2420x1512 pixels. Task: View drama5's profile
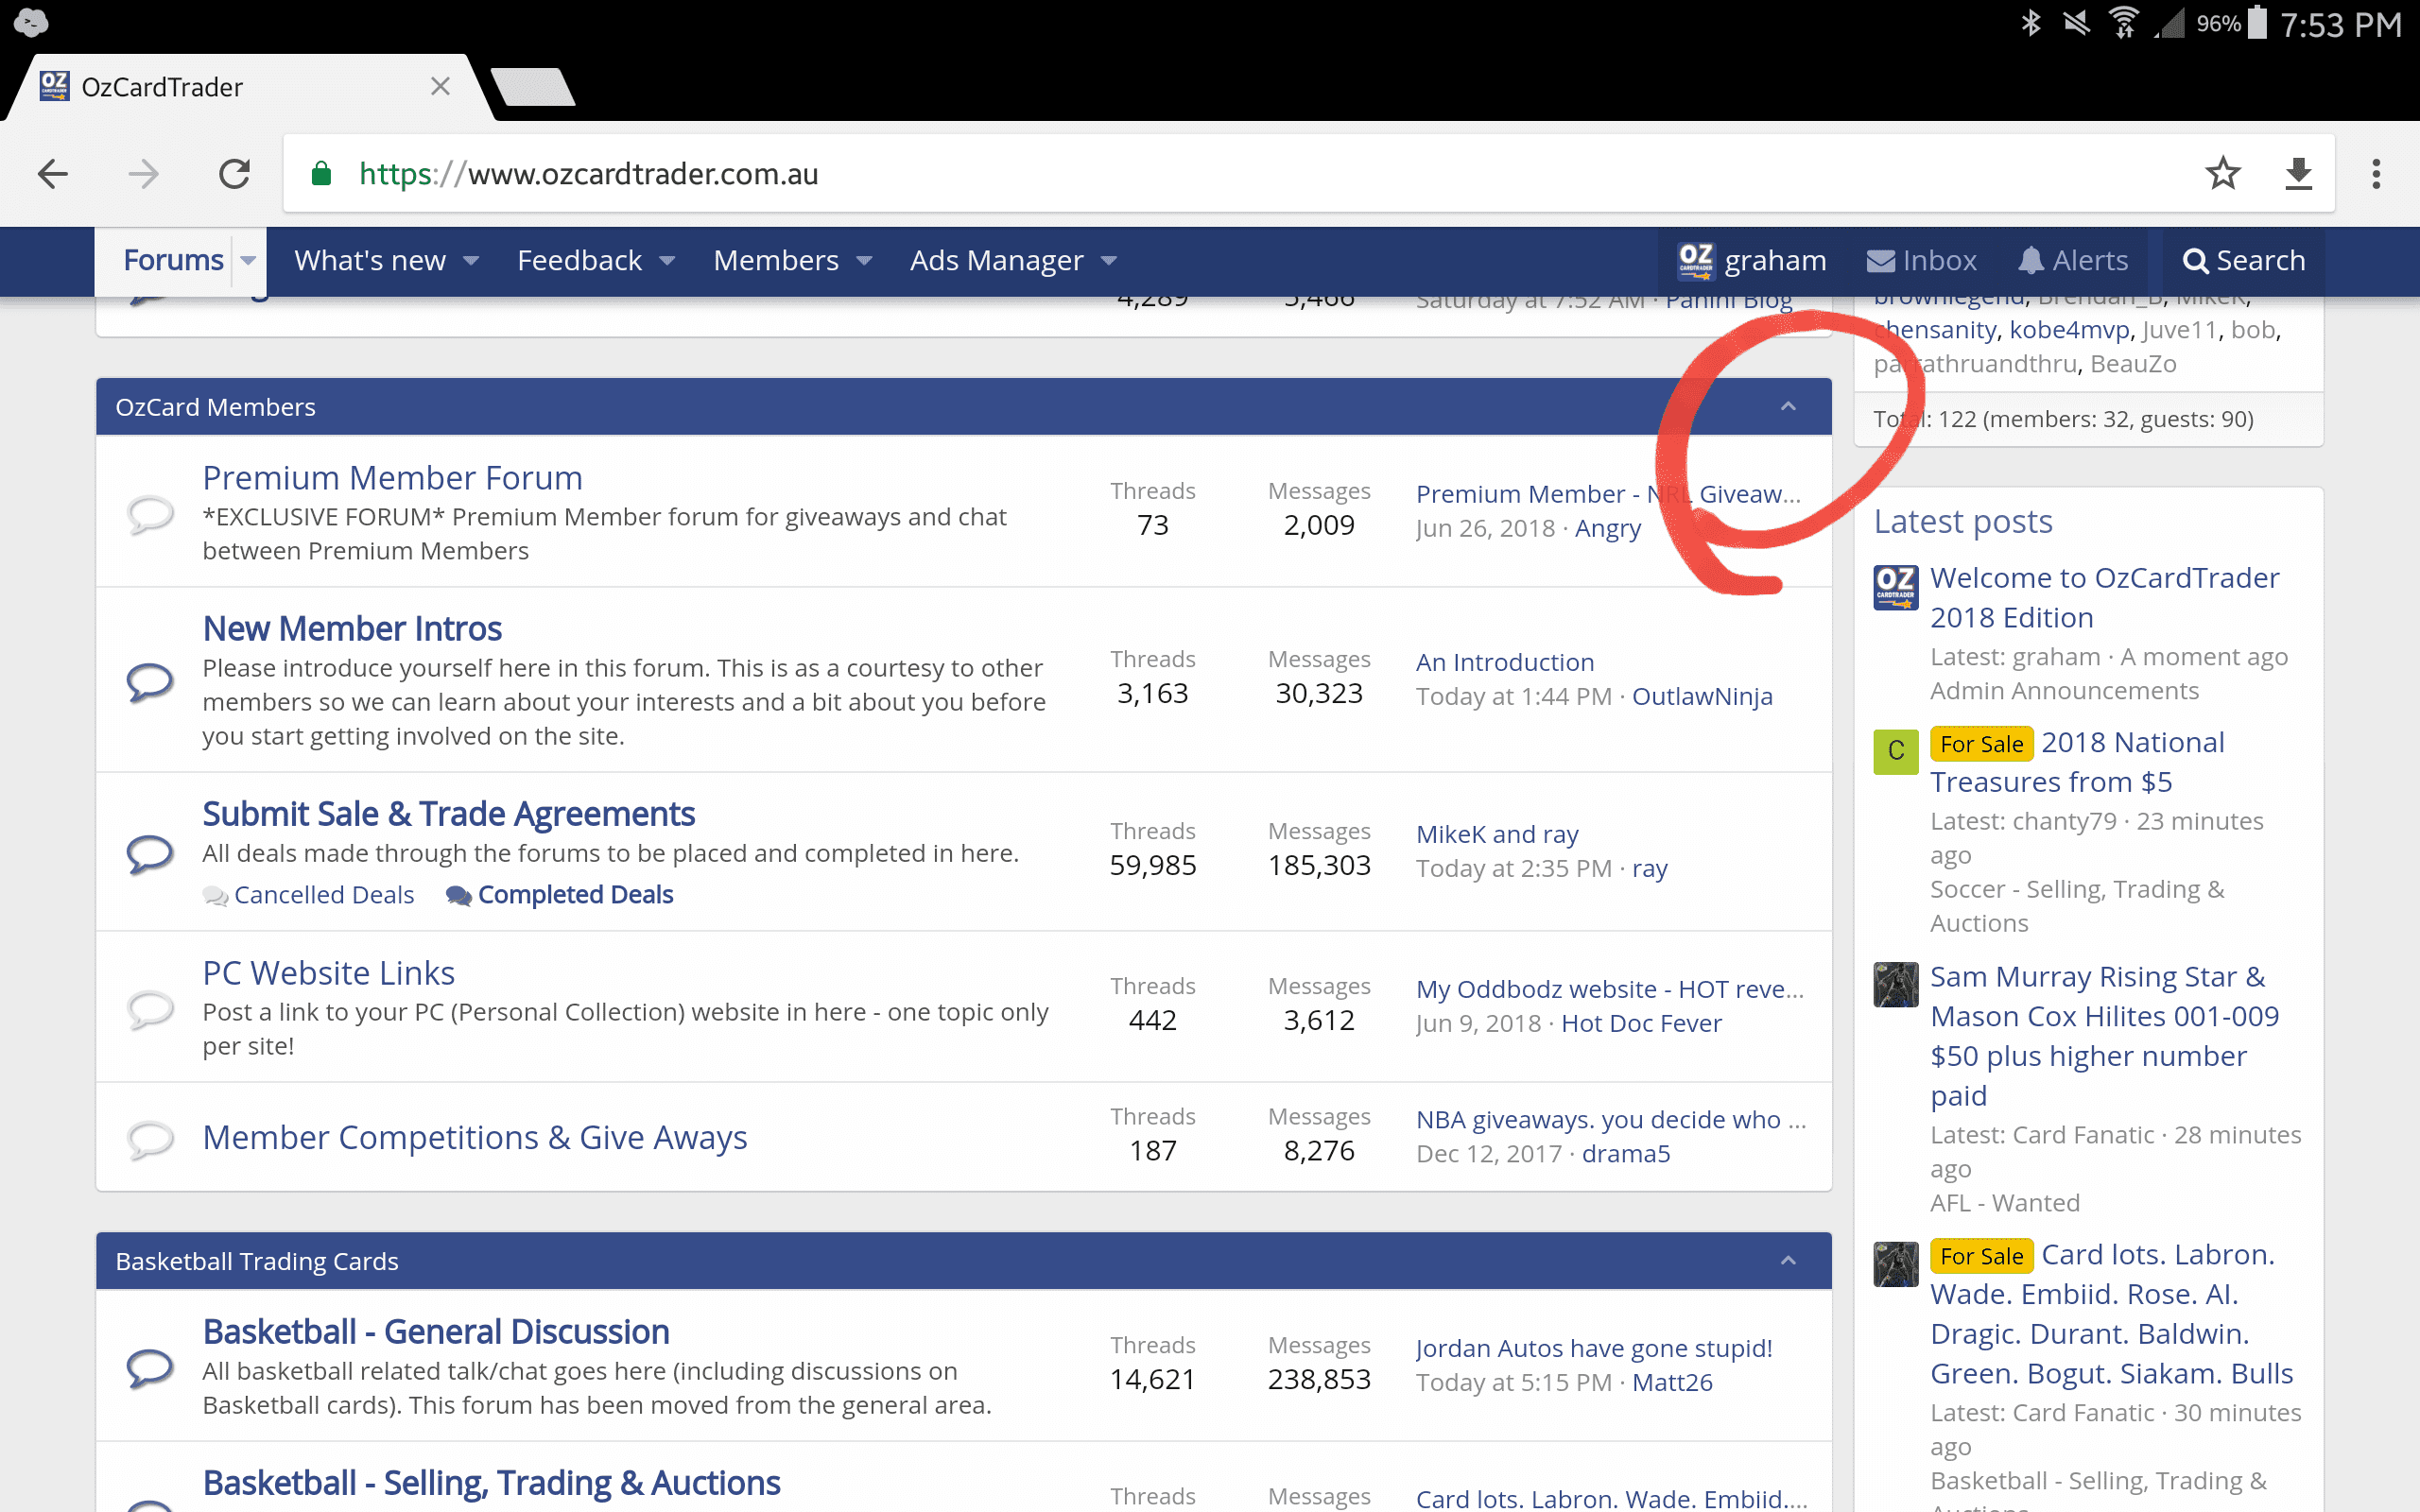click(x=1626, y=1153)
